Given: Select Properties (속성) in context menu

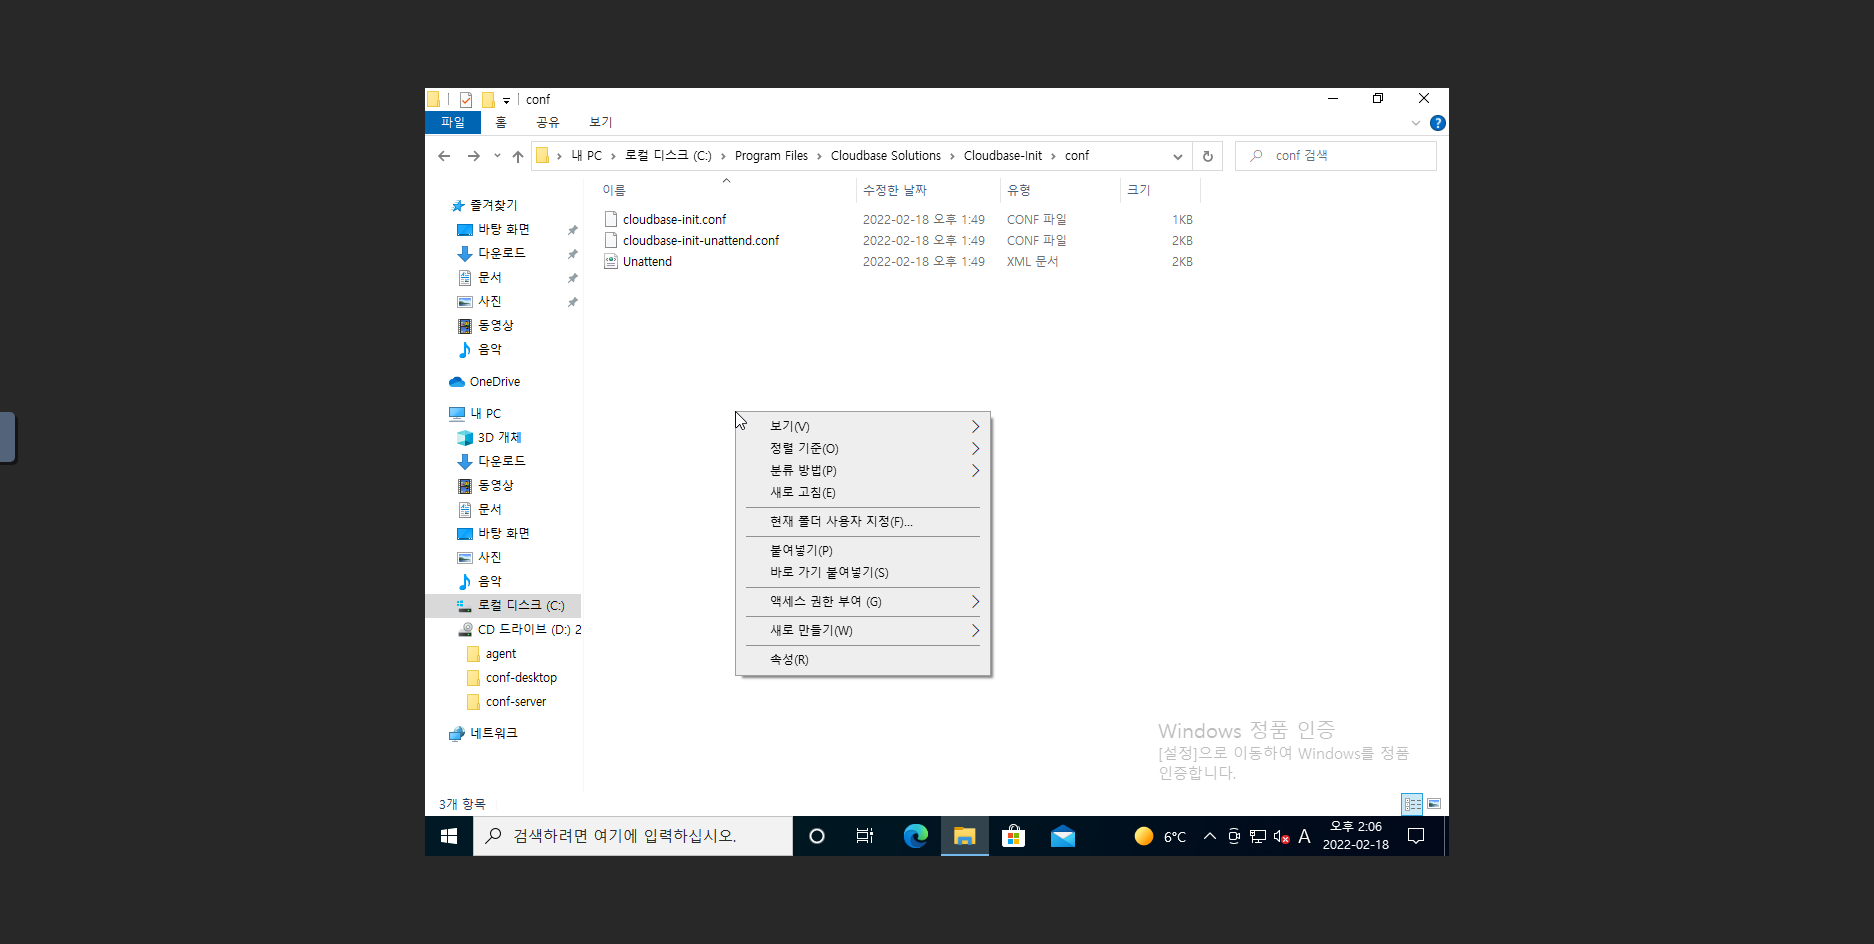Looking at the screenshot, I should tap(789, 660).
